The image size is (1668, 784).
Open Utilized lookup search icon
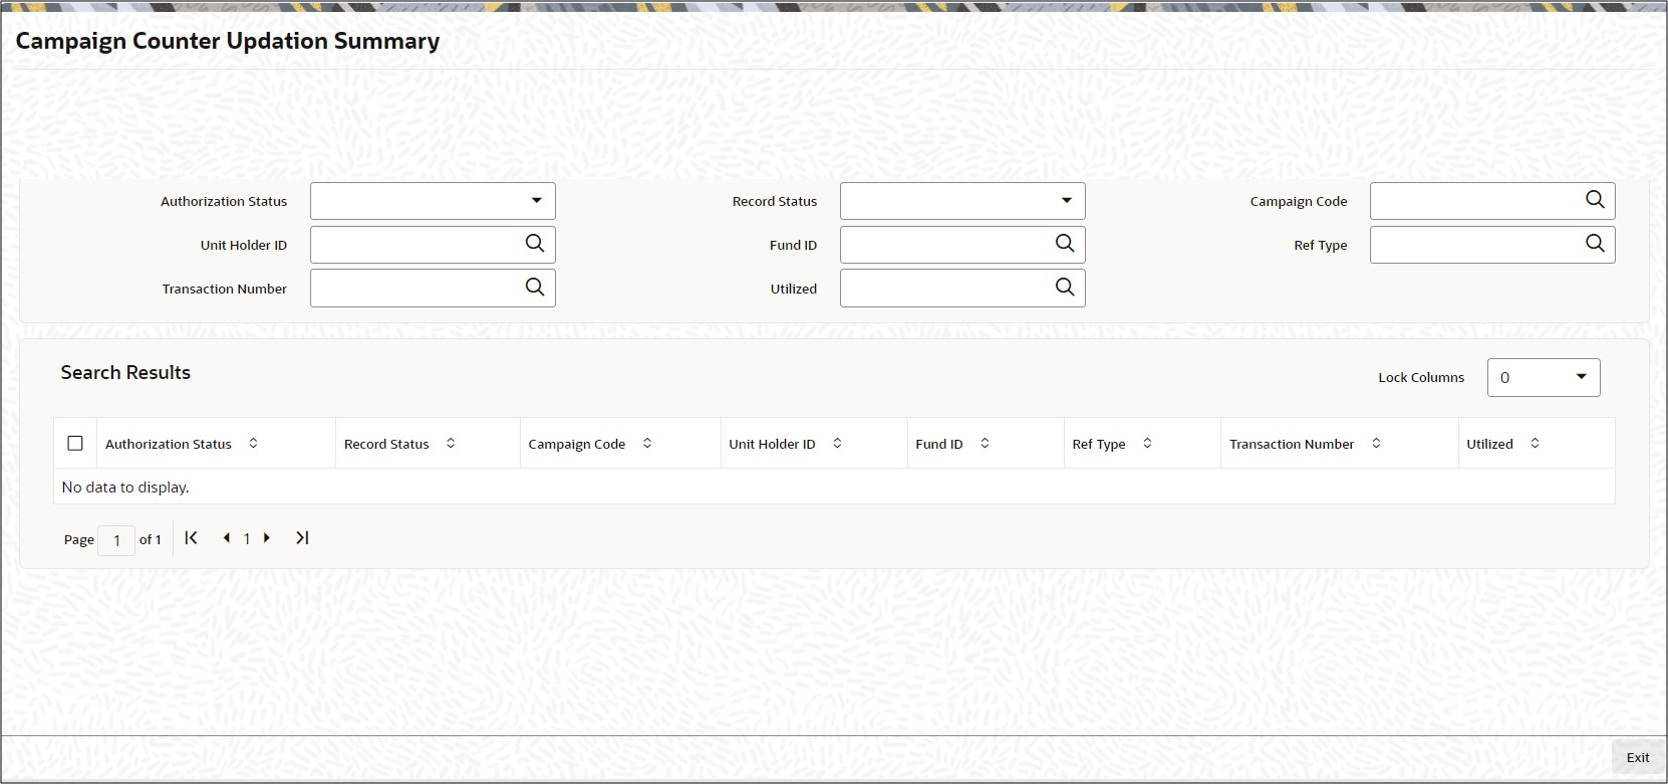(x=1065, y=288)
